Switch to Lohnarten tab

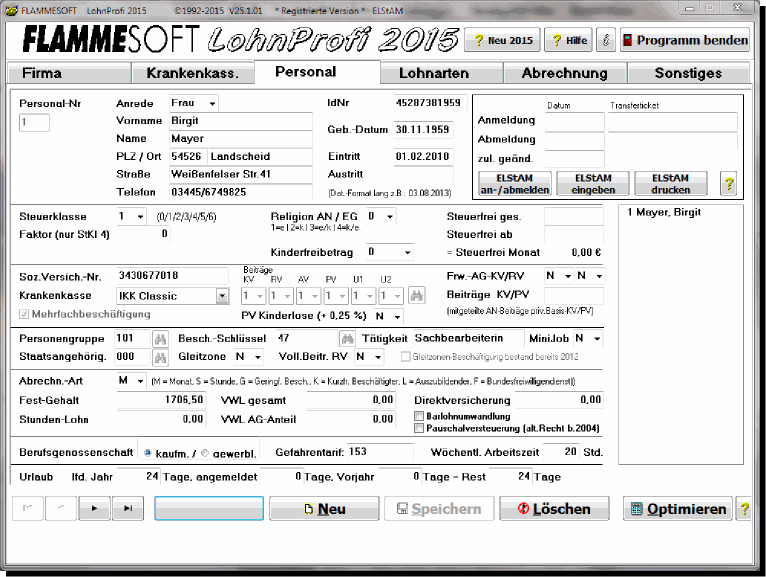(x=442, y=73)
